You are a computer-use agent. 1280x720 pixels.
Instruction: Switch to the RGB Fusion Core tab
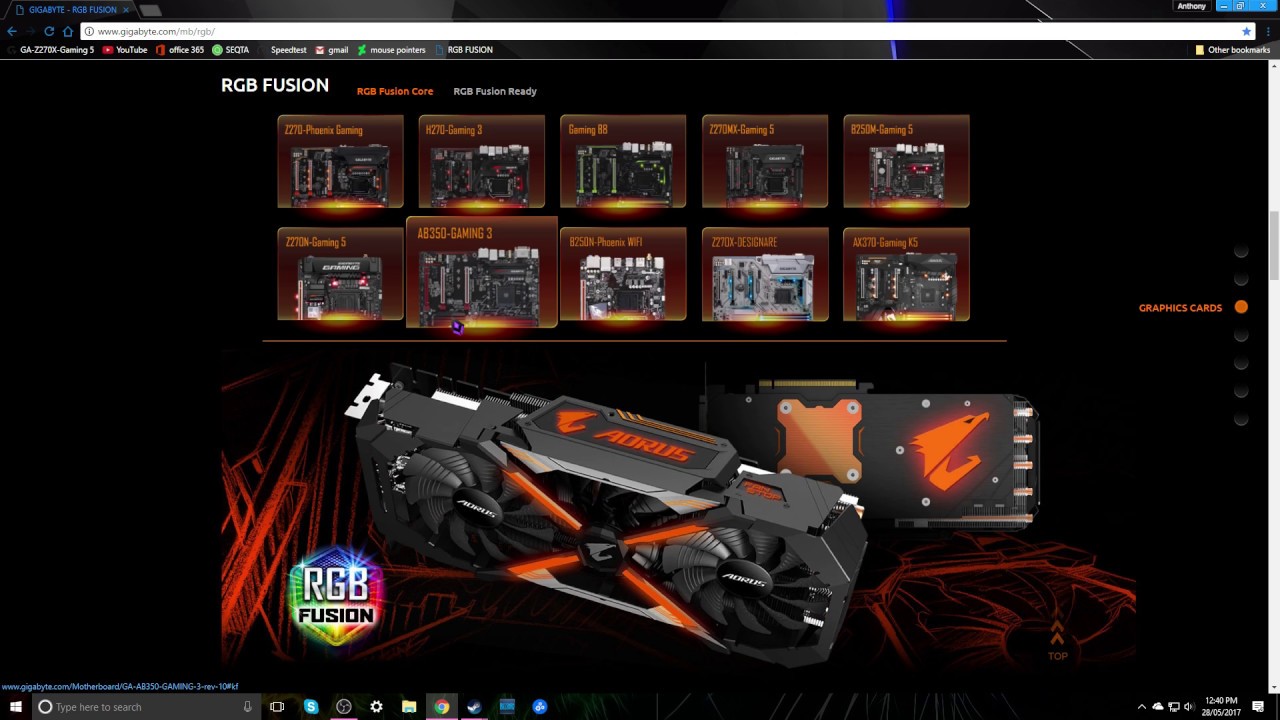[395, 91]
